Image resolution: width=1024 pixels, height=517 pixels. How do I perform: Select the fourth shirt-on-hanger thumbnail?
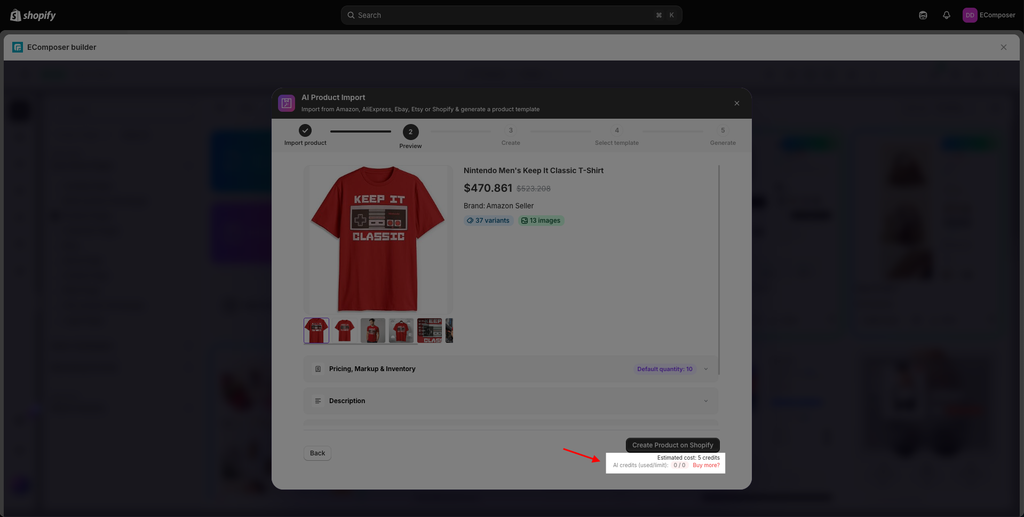(401, 330)
